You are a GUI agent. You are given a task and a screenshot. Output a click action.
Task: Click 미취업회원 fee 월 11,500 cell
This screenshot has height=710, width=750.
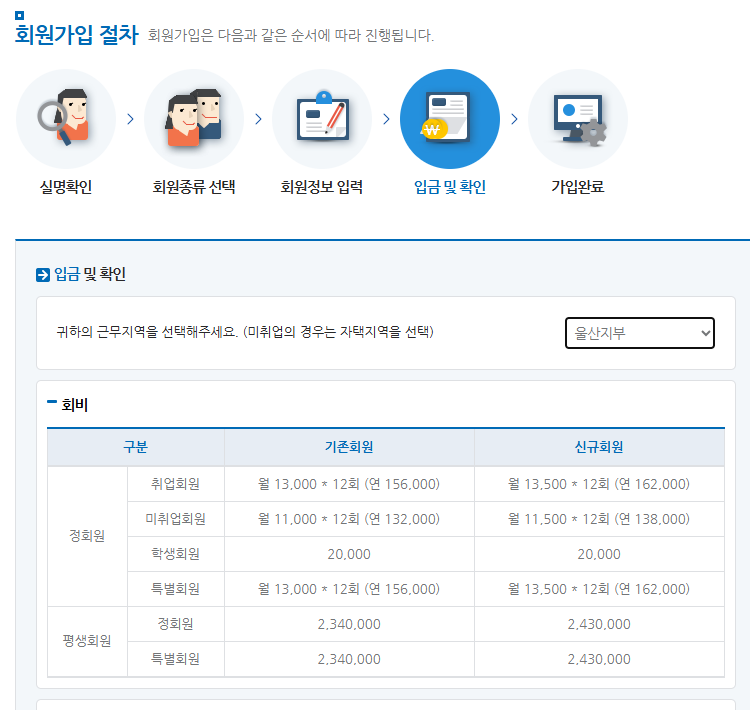pyautogui.click(x=599, y=519)
